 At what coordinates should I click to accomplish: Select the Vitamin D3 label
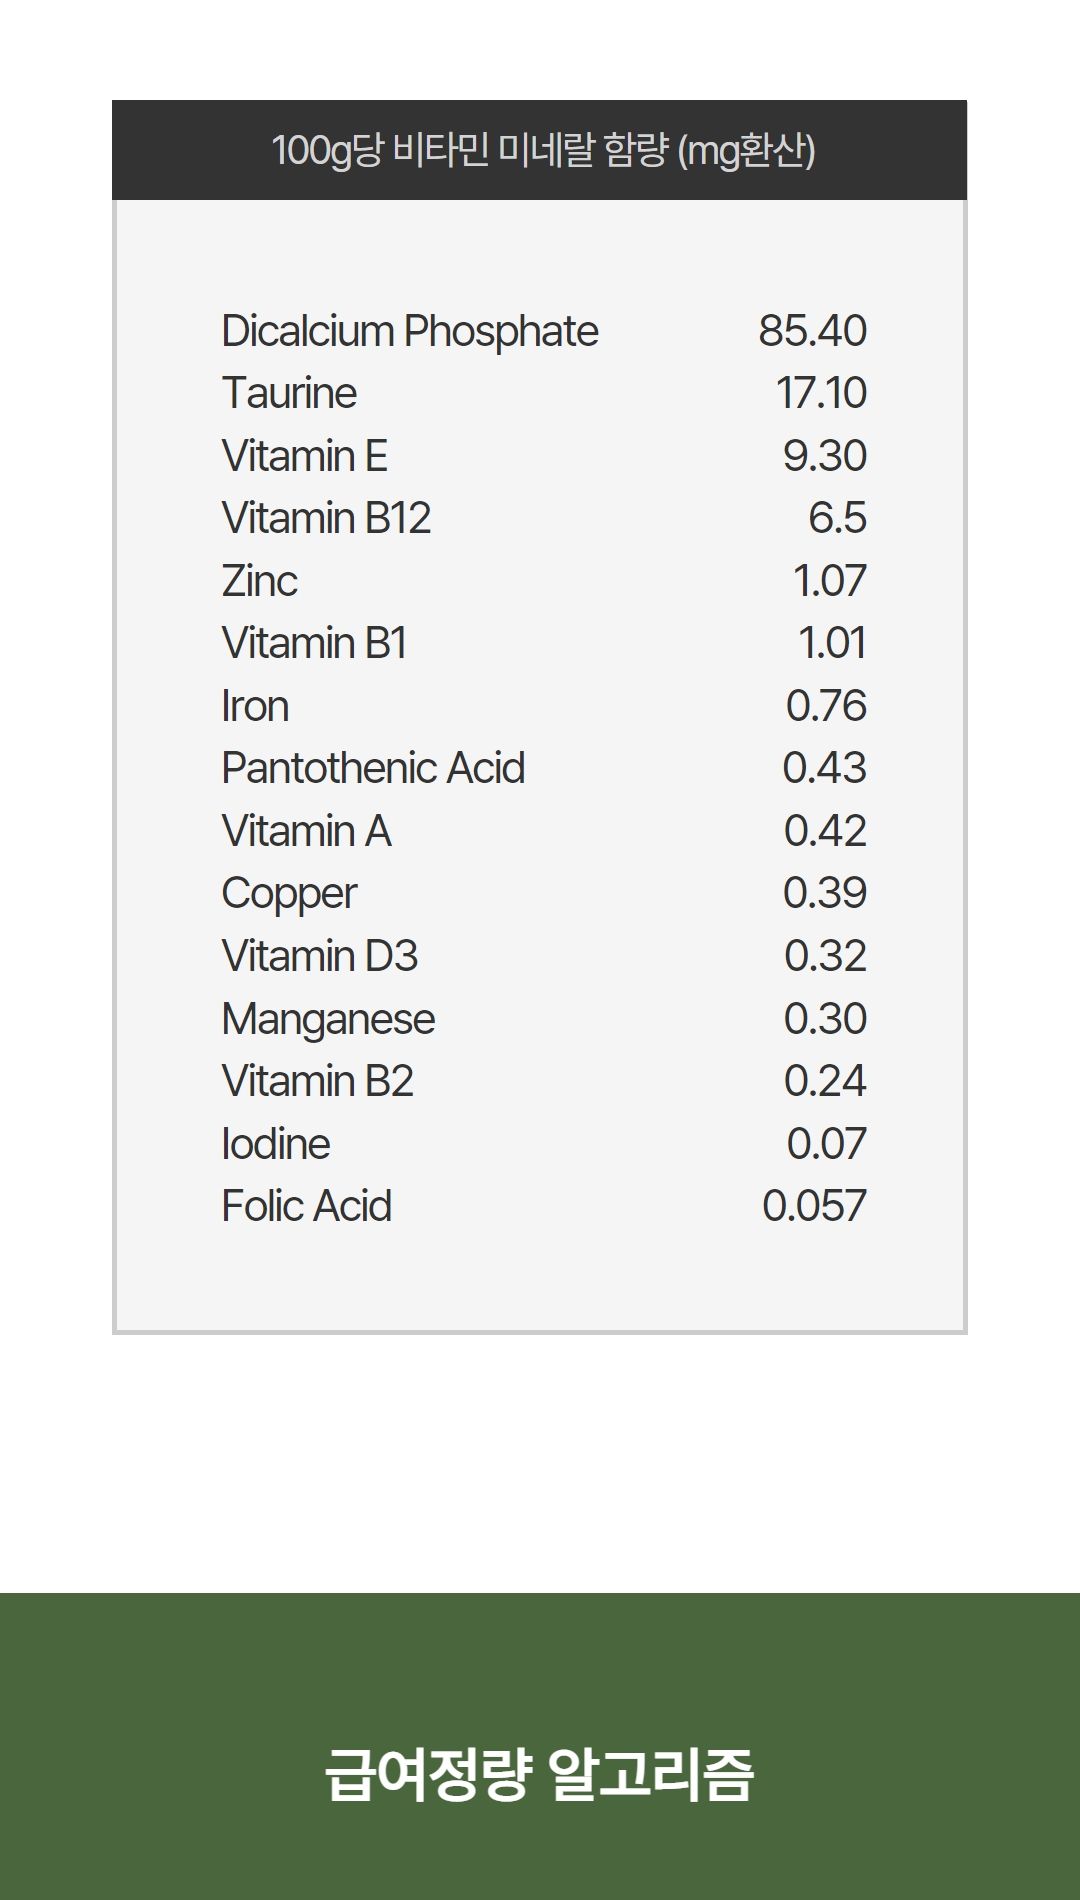click(x=319, y=956)
